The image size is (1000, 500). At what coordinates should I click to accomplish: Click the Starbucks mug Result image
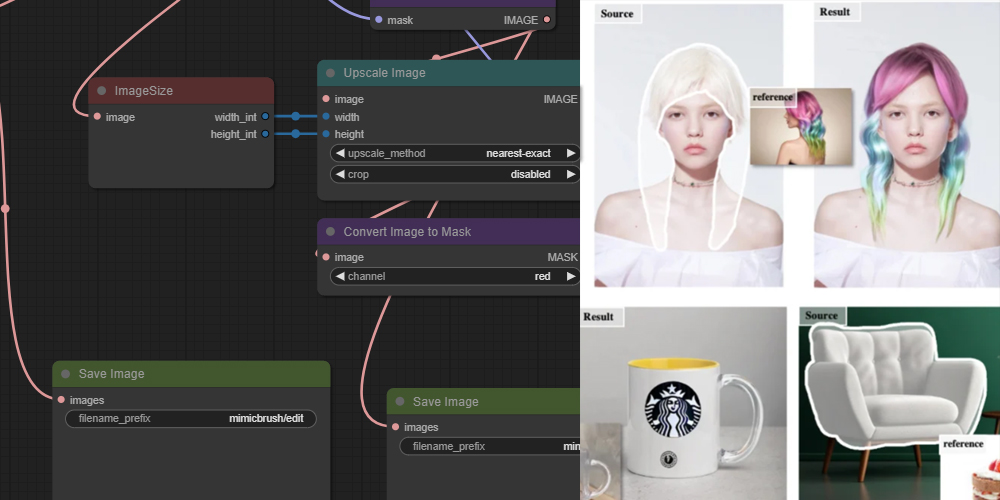(684, 403)
